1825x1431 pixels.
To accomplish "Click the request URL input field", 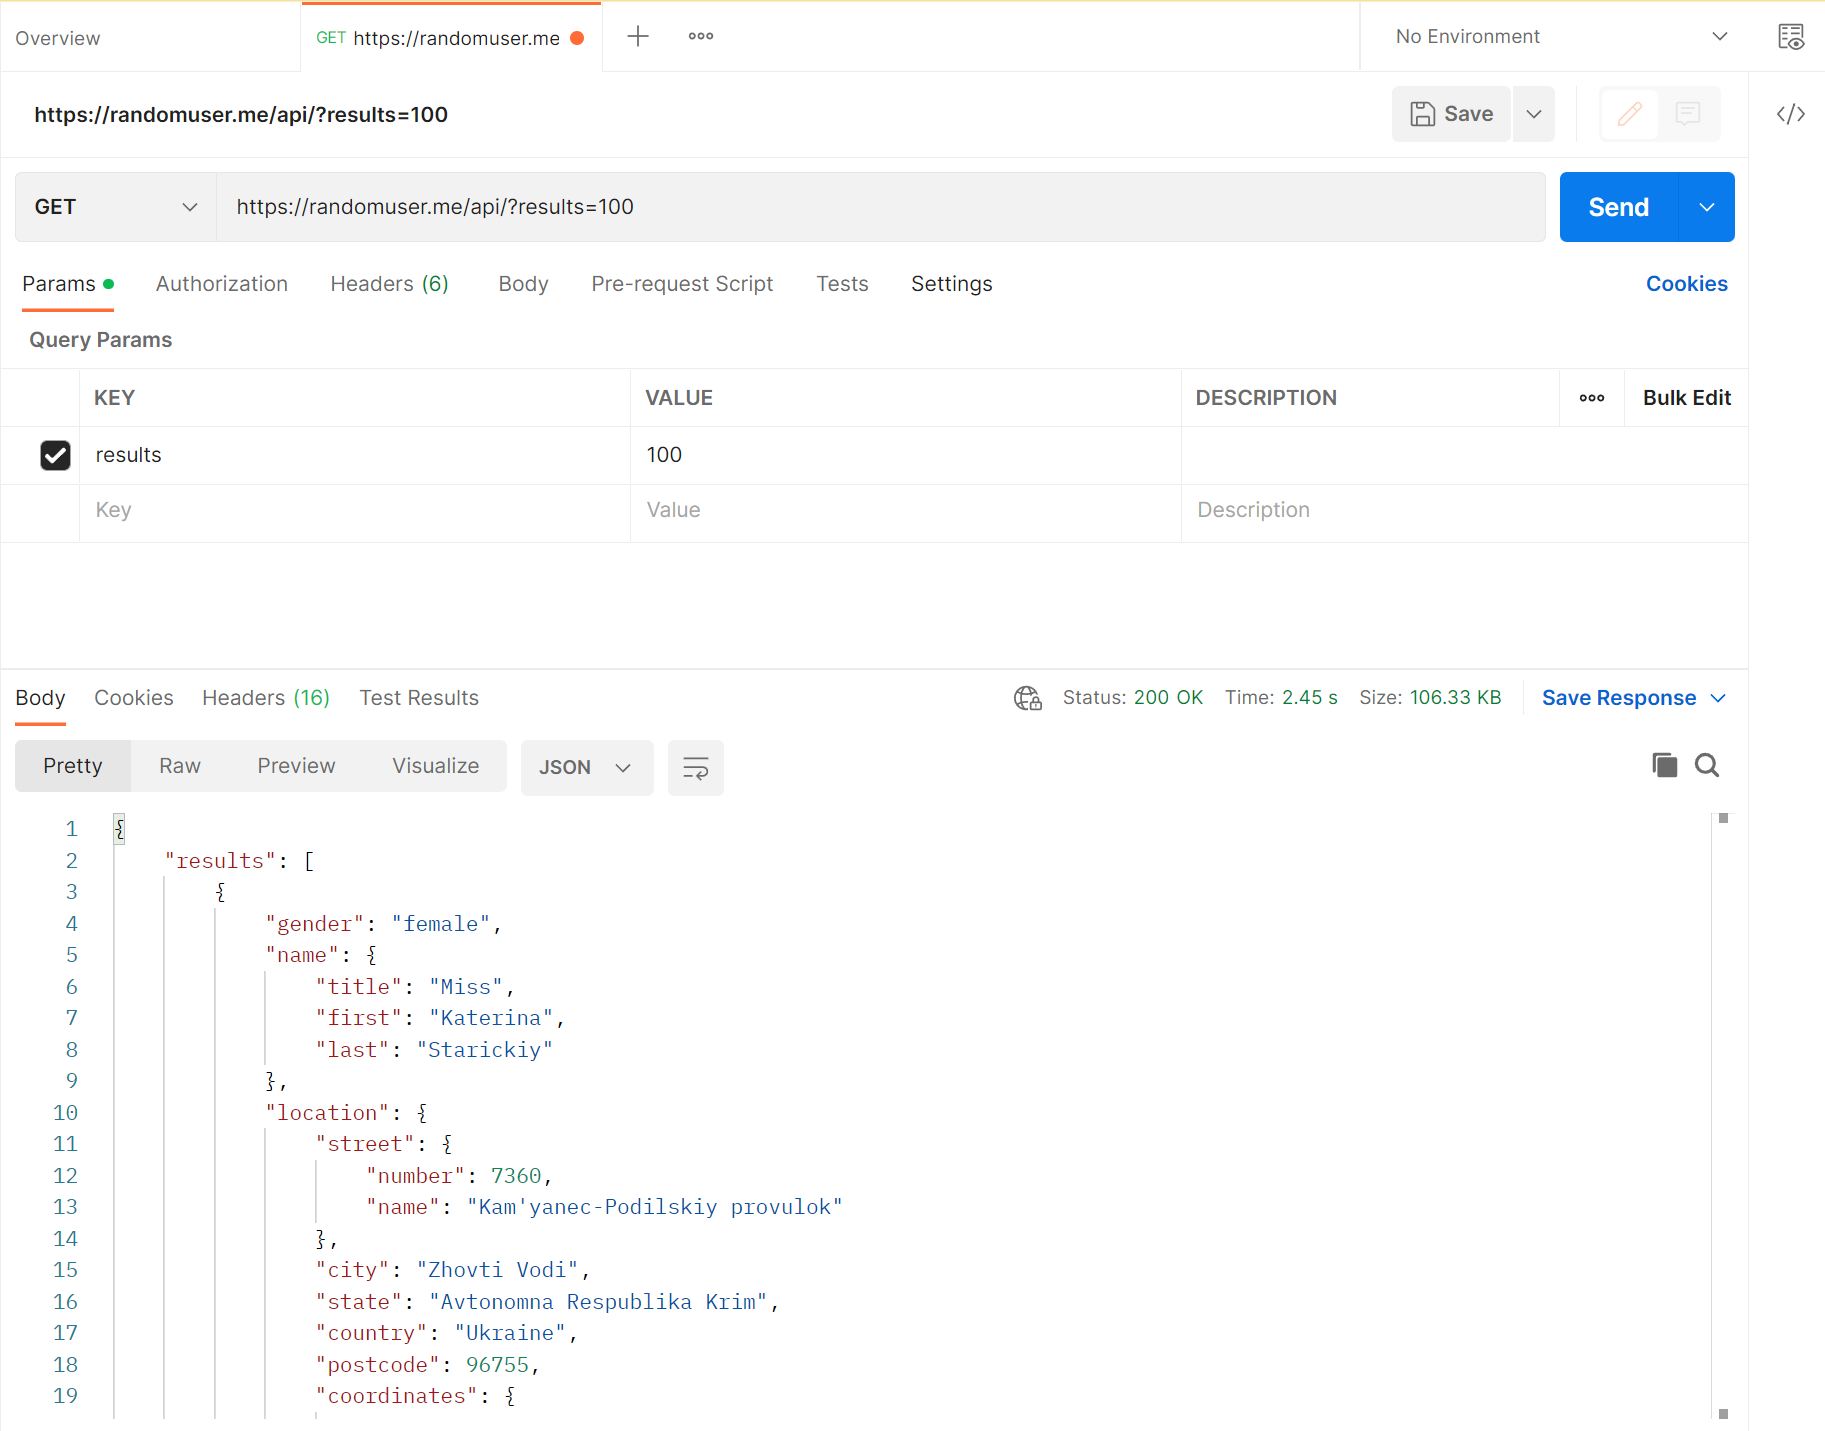I will pos(880,207).
